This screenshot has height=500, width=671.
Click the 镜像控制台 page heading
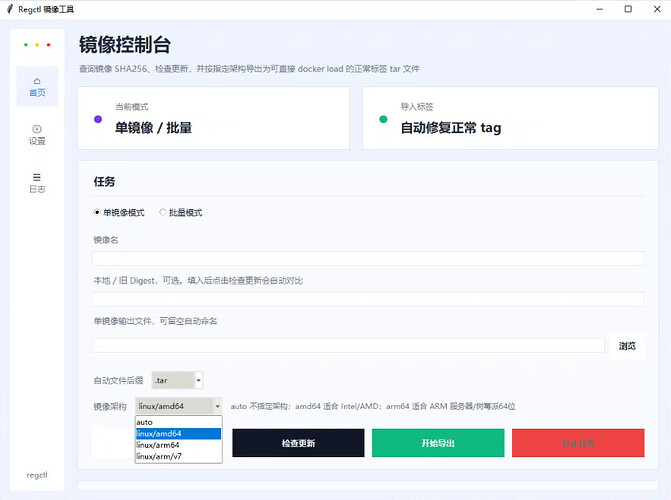tap(125, 45)
